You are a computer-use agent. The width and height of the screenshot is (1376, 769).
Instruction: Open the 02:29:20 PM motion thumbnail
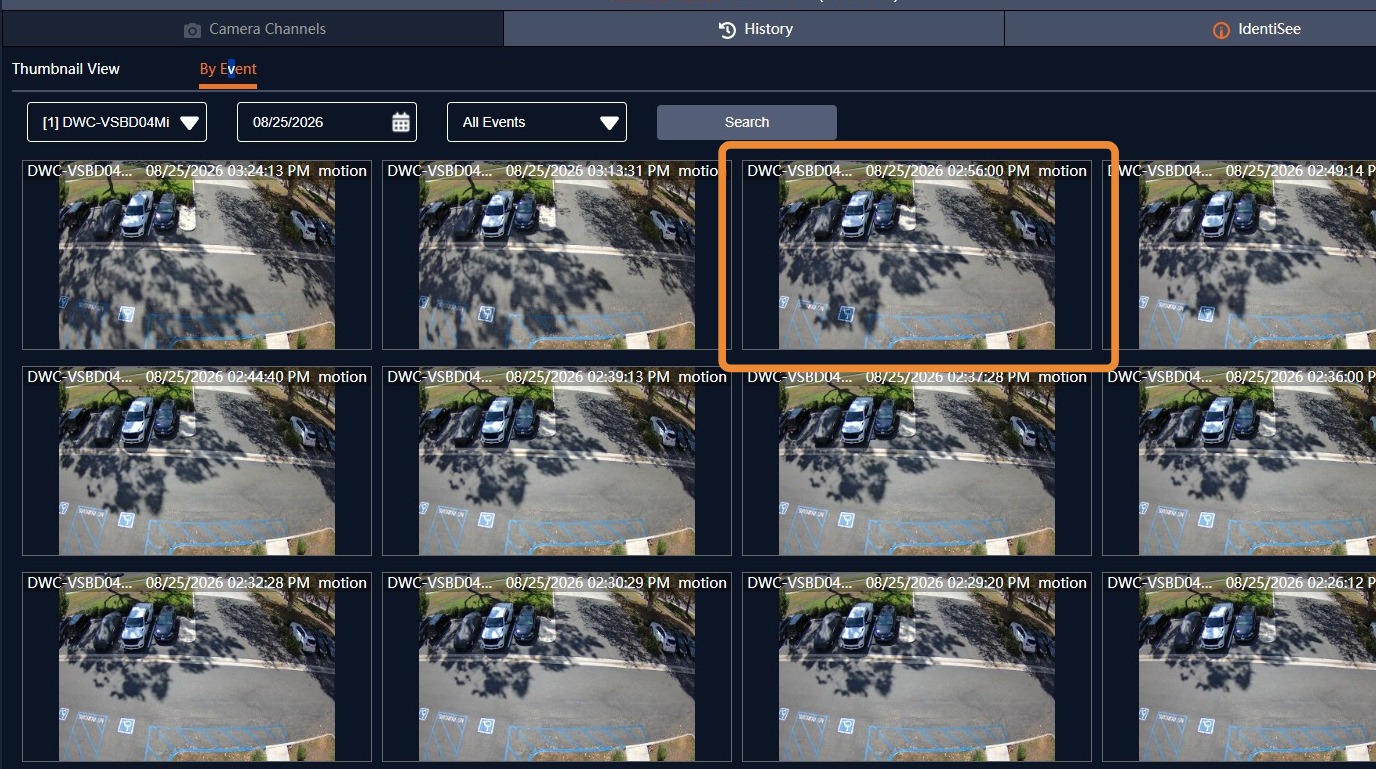coord(917,667)
